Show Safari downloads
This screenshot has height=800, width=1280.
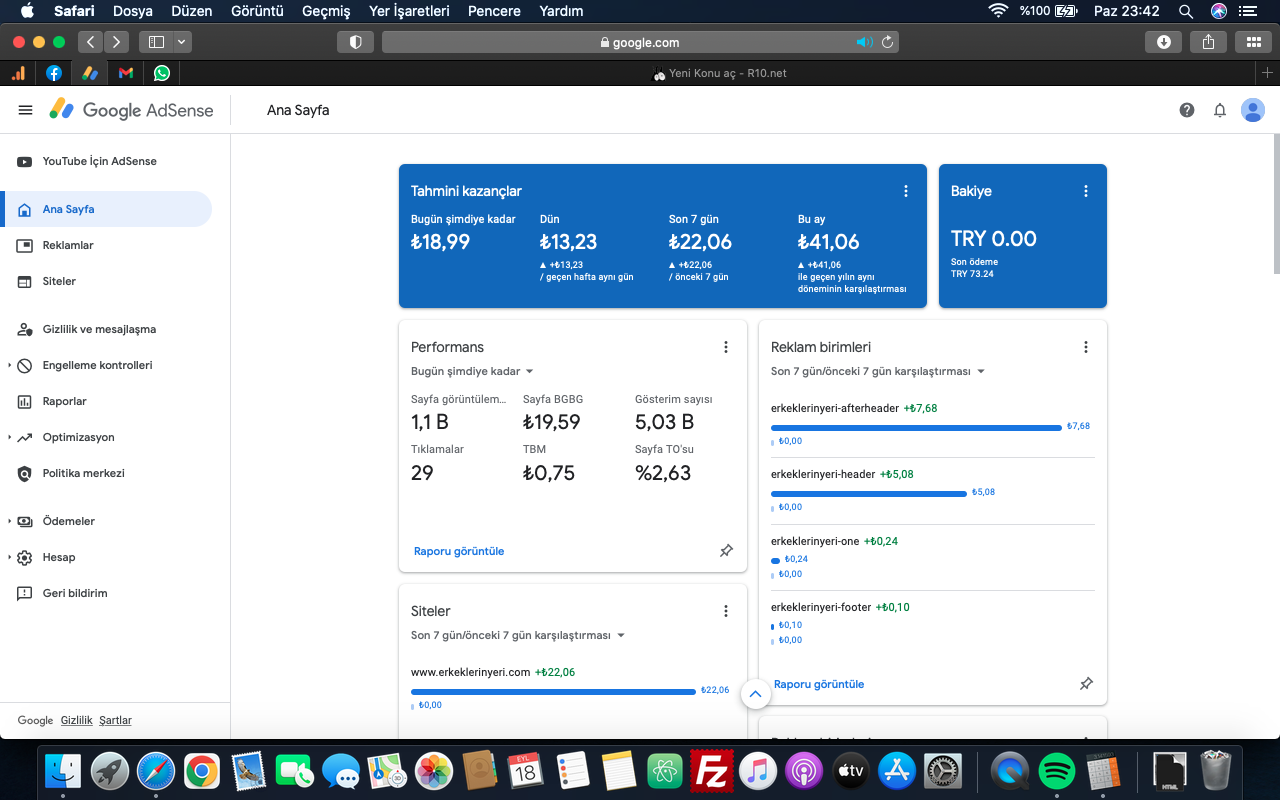(1163, 42)
